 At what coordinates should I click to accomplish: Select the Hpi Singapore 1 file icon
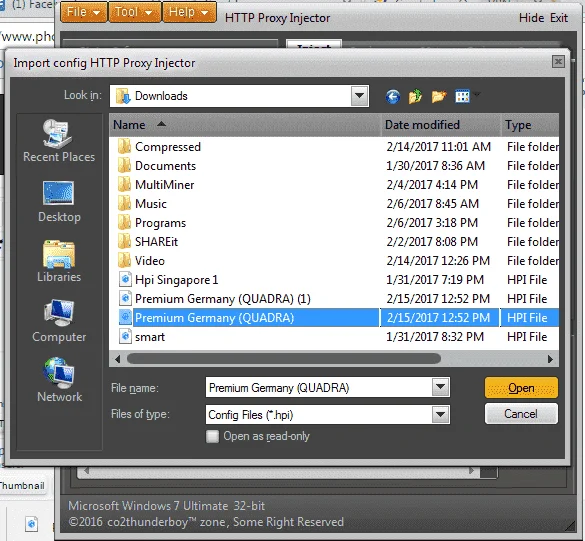point(125,279)
